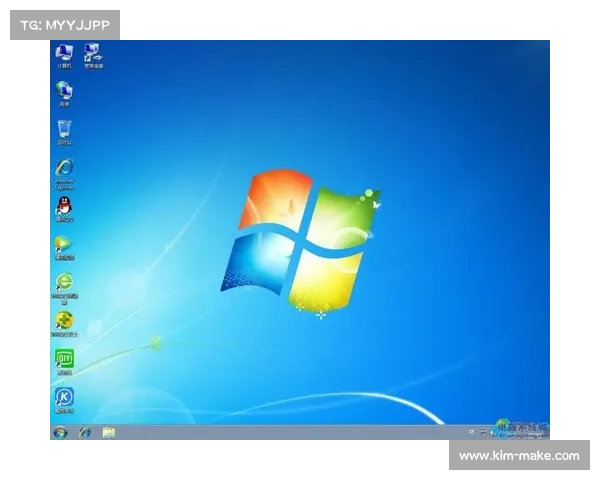Select the iQIYI green desktop shortcut
This screenshot has height=480, width=600.
[64, 362]
